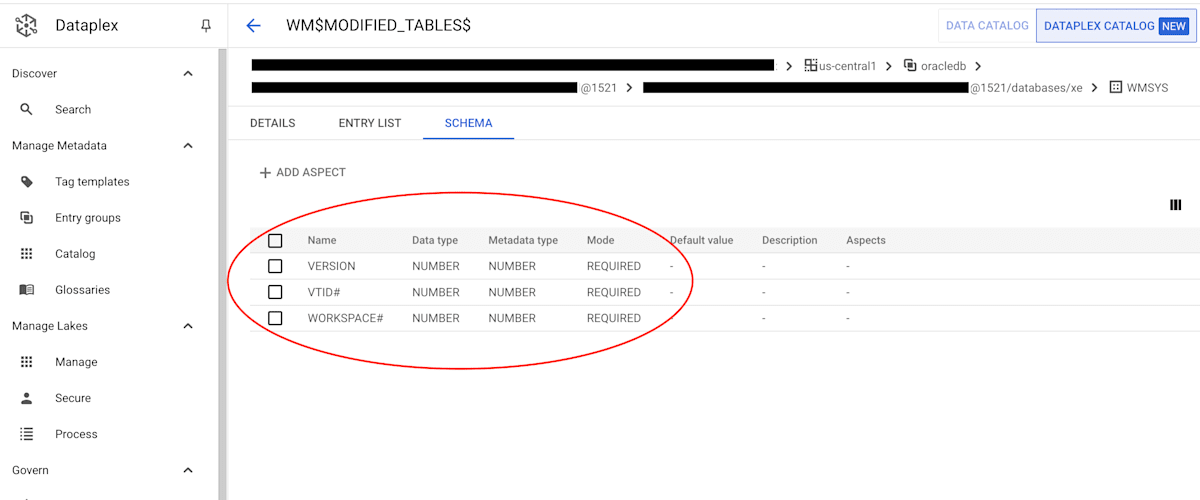Click the Catalog grid icon
1200x500 pixels.
point(27,253)
